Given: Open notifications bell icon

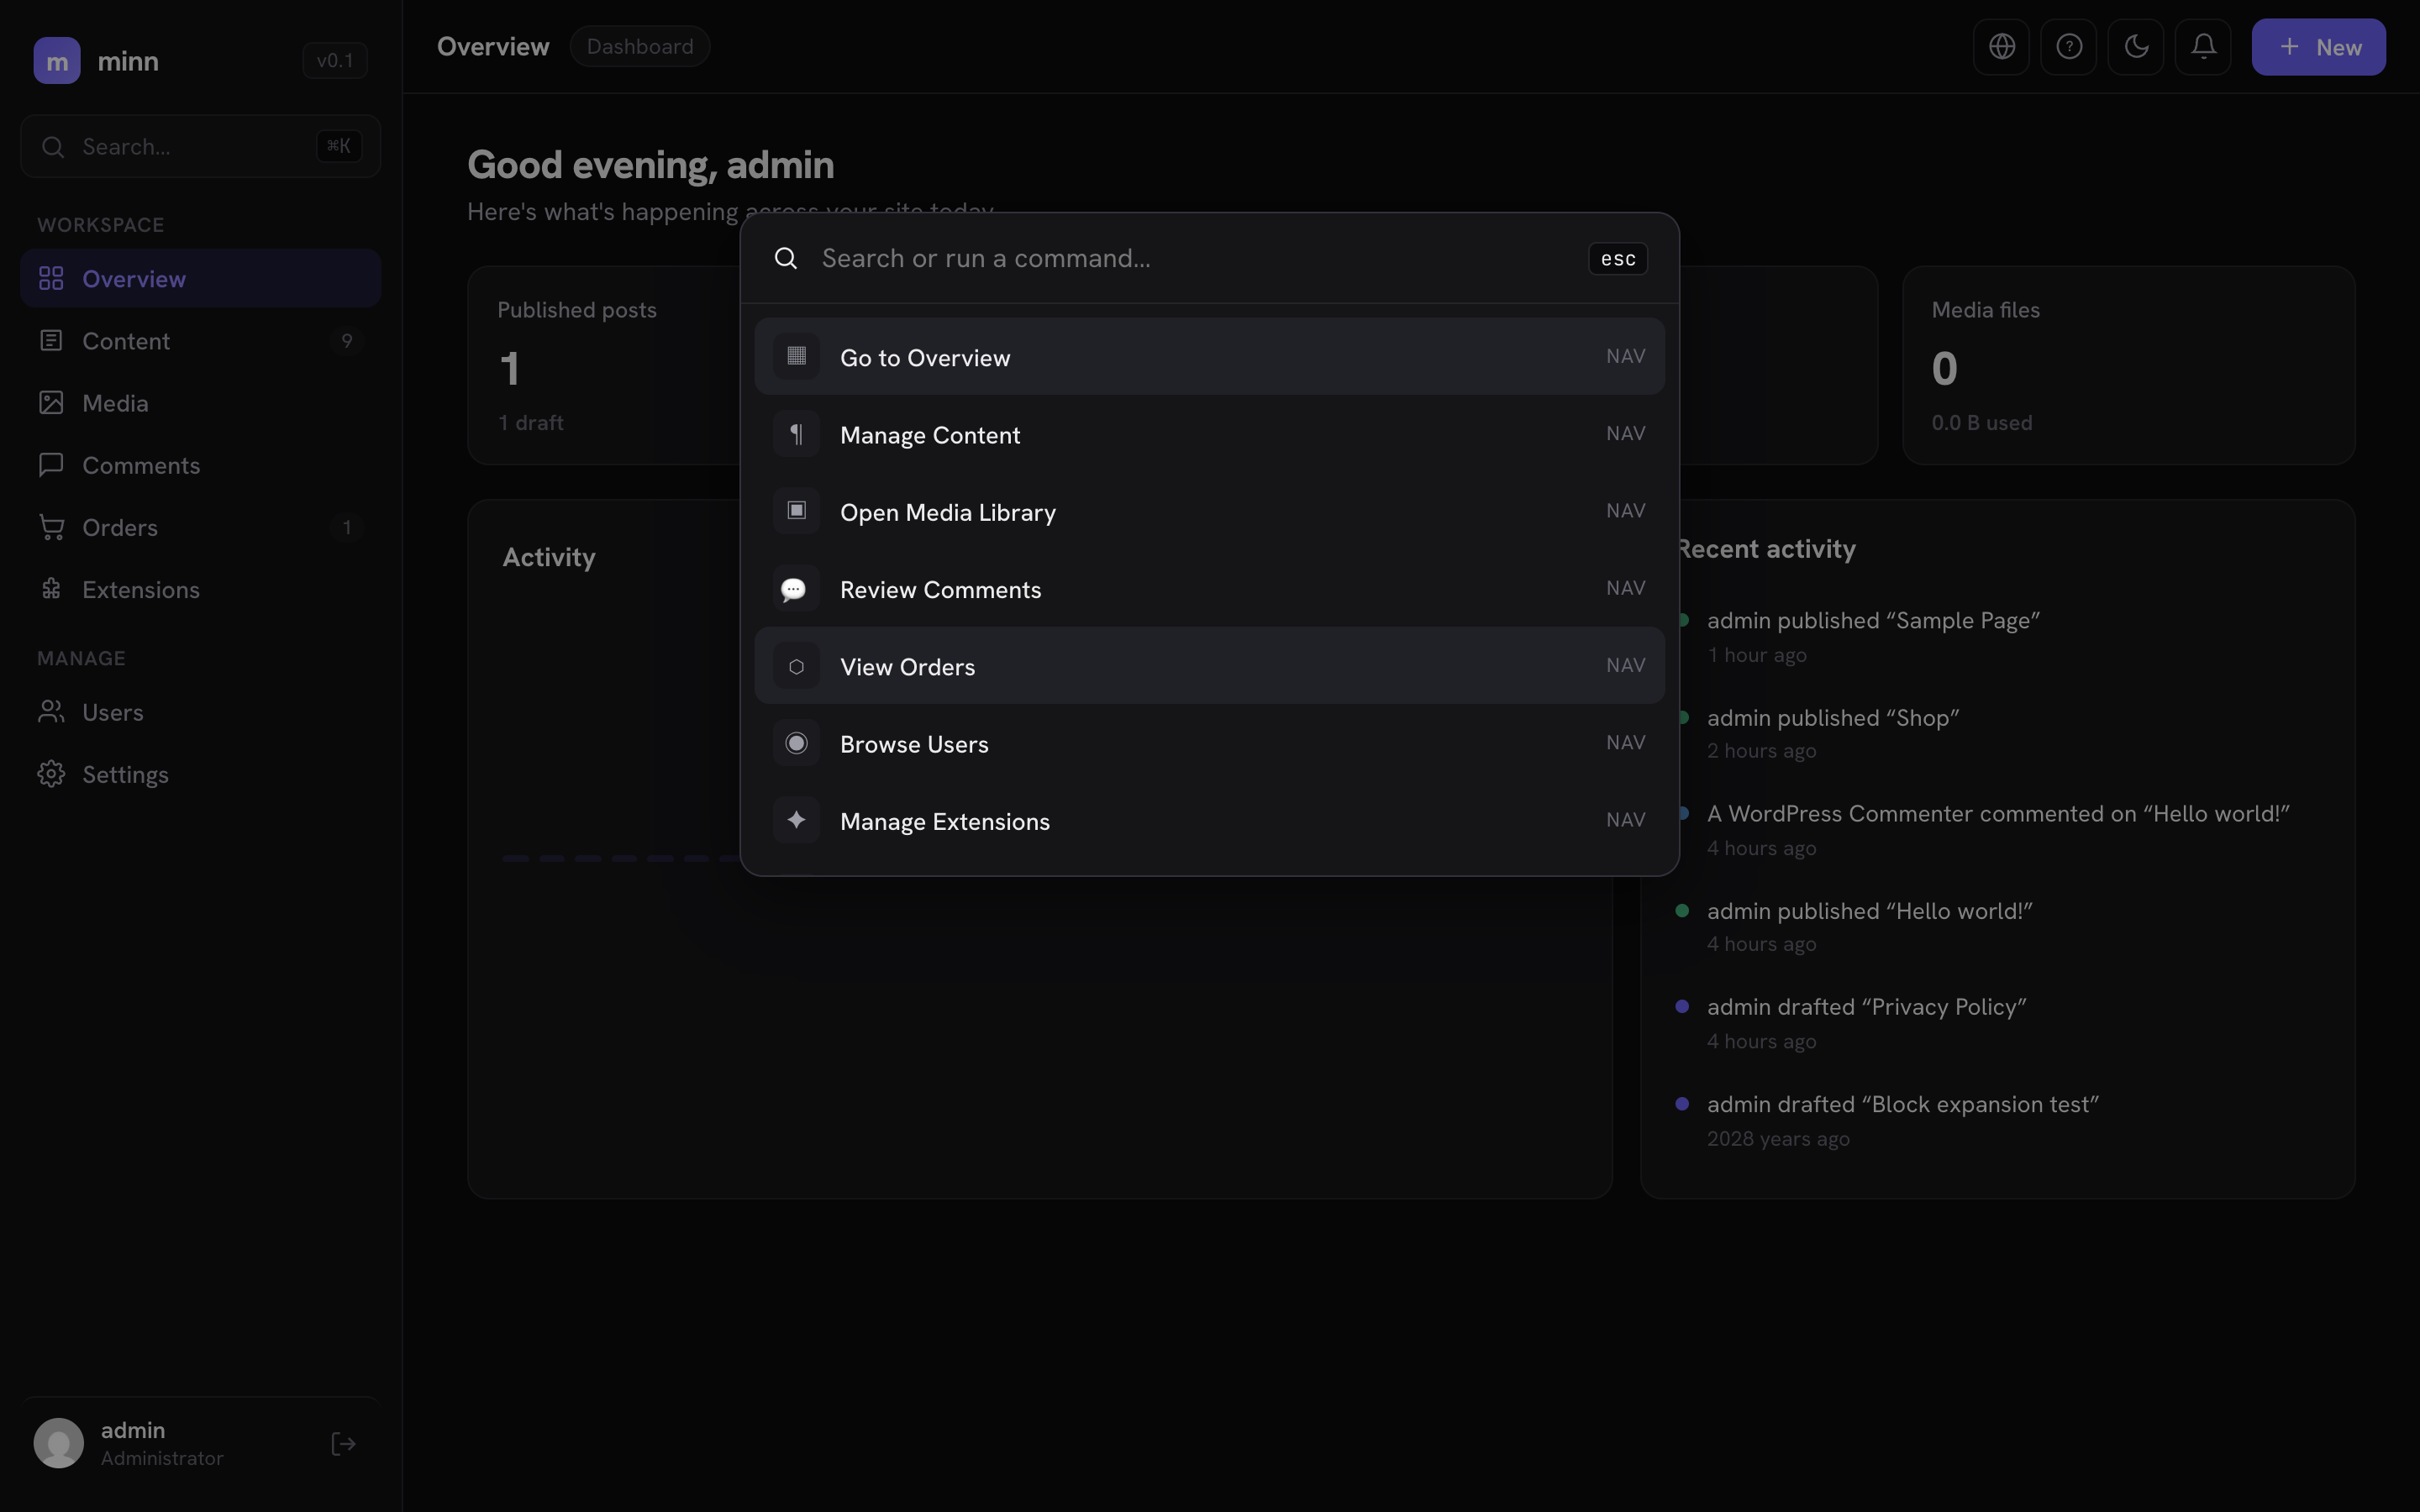Looking at the screenshot, I should 2203,47.
